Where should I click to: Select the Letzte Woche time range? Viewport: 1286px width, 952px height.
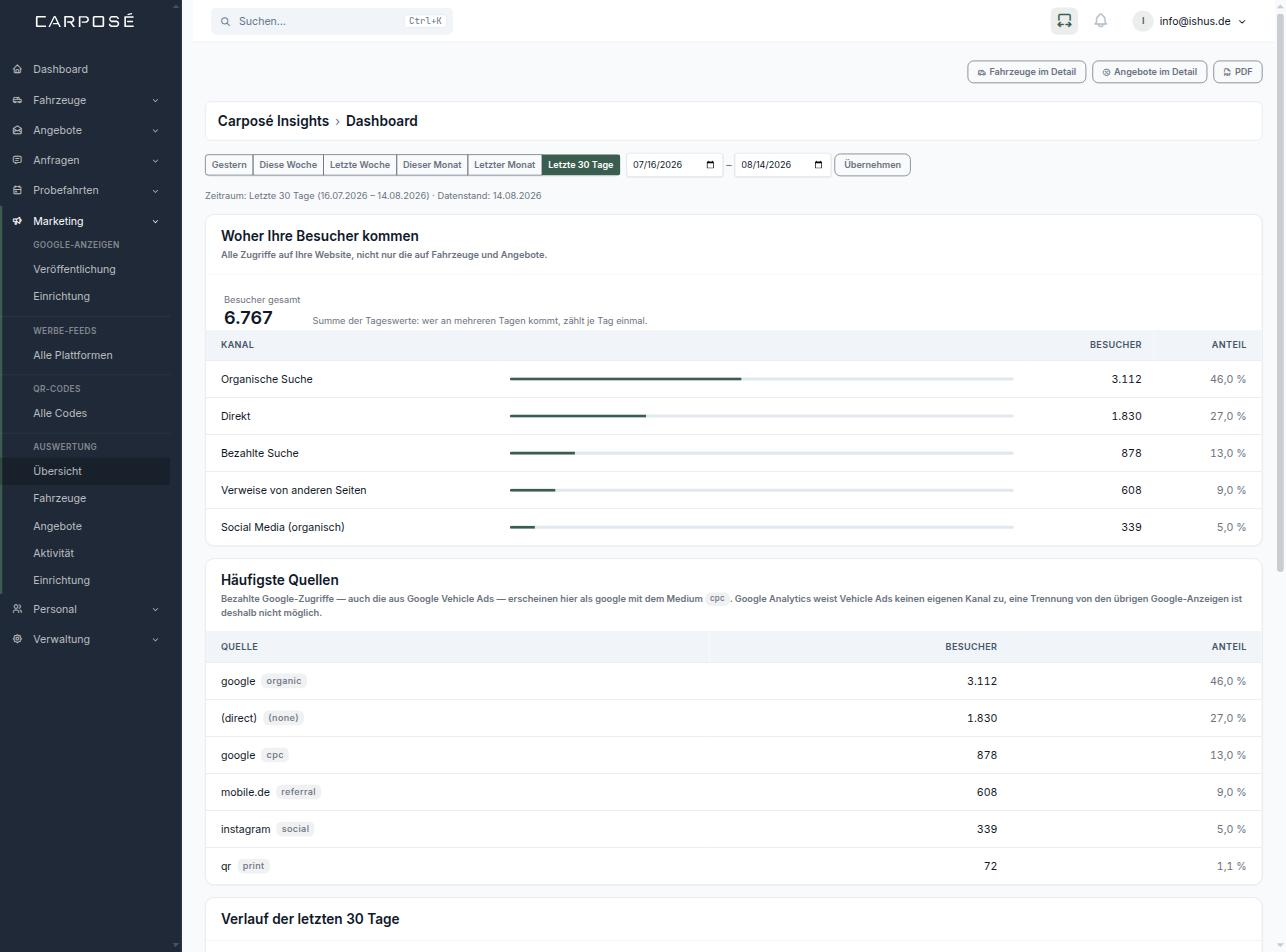(x=360, y=165)
